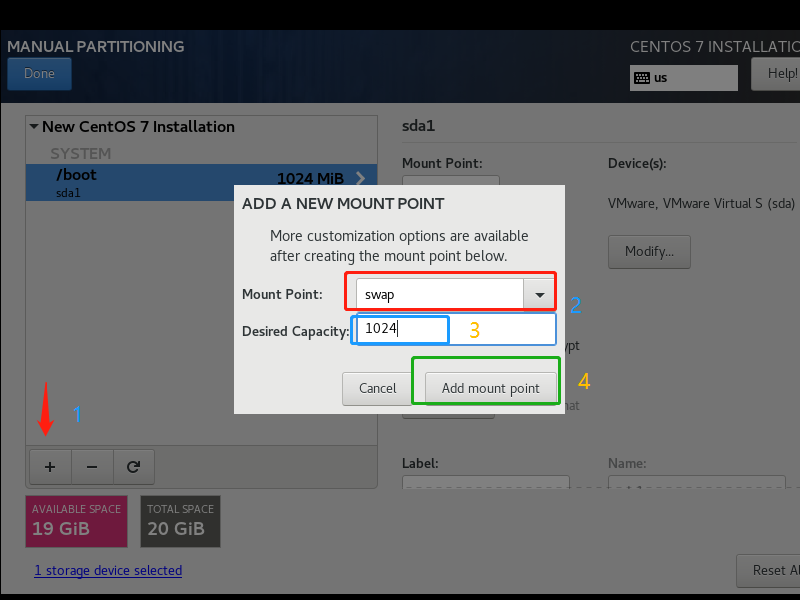
Task: Click the chevron on the /boot row
Action: point(361,178)
